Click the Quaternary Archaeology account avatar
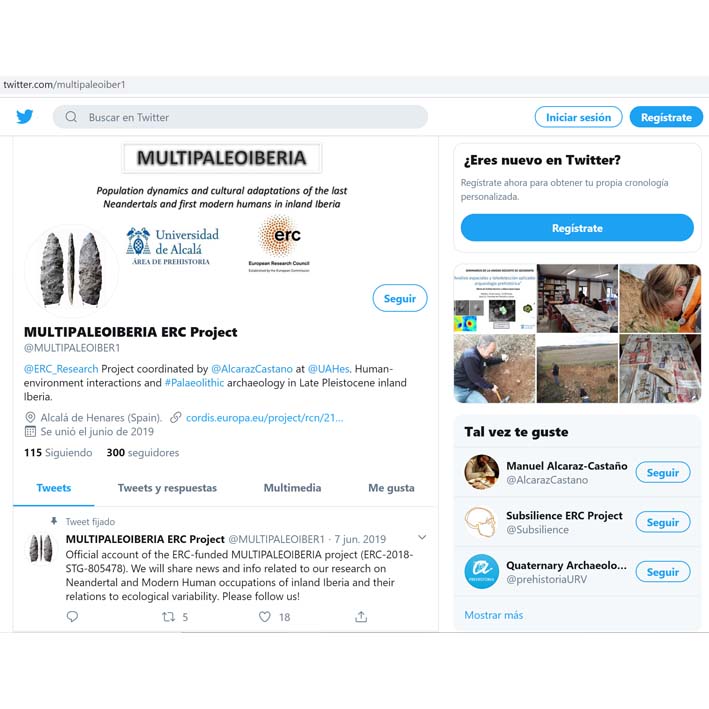This screenshot has height=709, width=709. [482, 572]
